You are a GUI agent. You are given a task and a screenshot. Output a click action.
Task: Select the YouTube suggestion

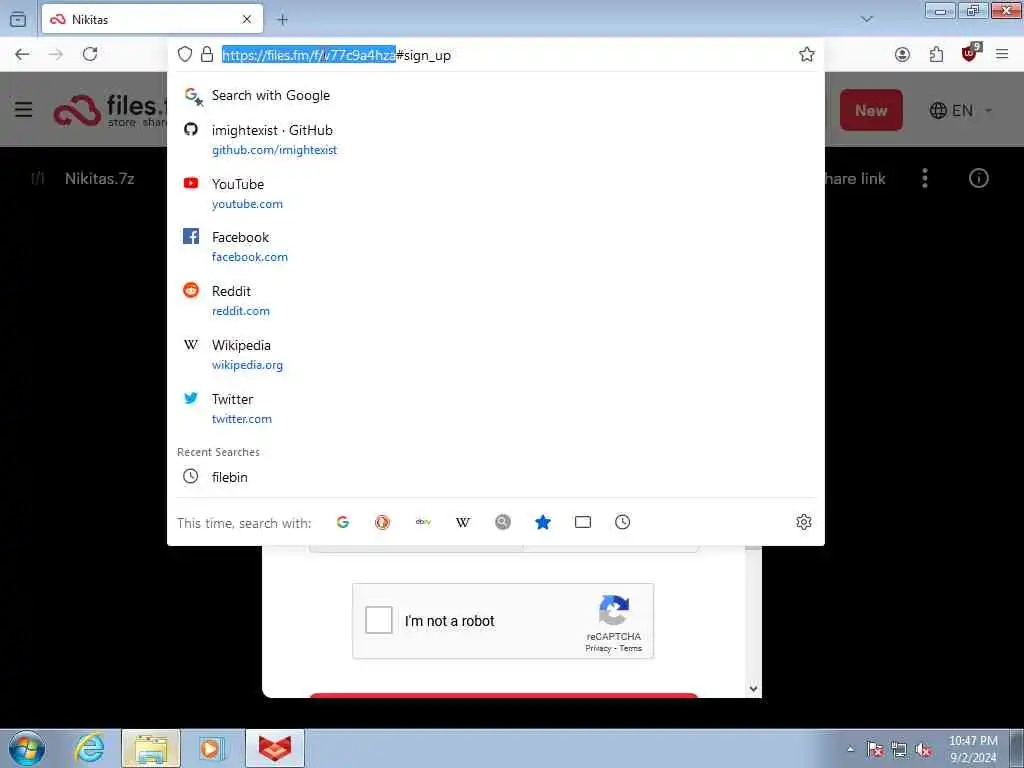496,193
